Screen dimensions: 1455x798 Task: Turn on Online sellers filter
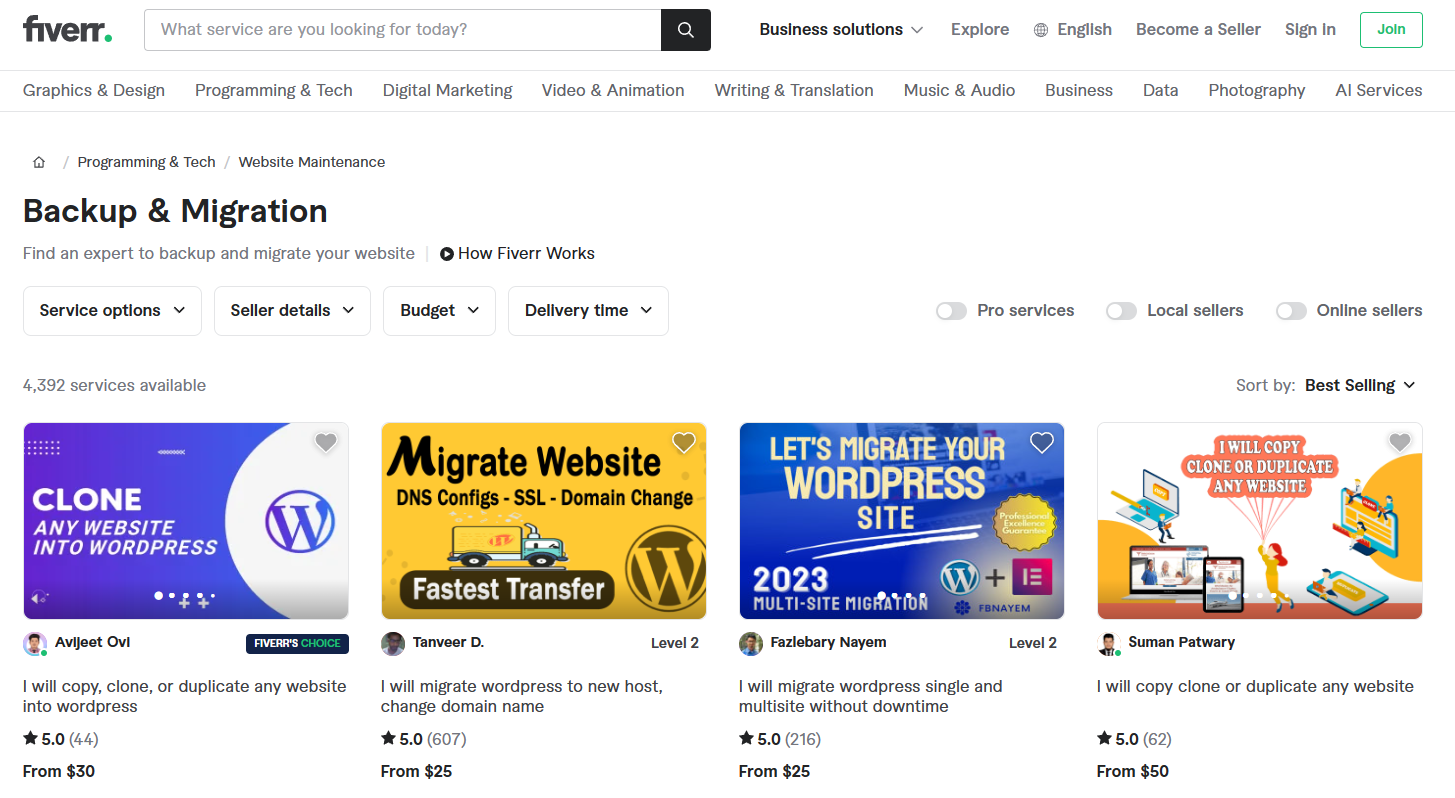(x=1291, y=311)
